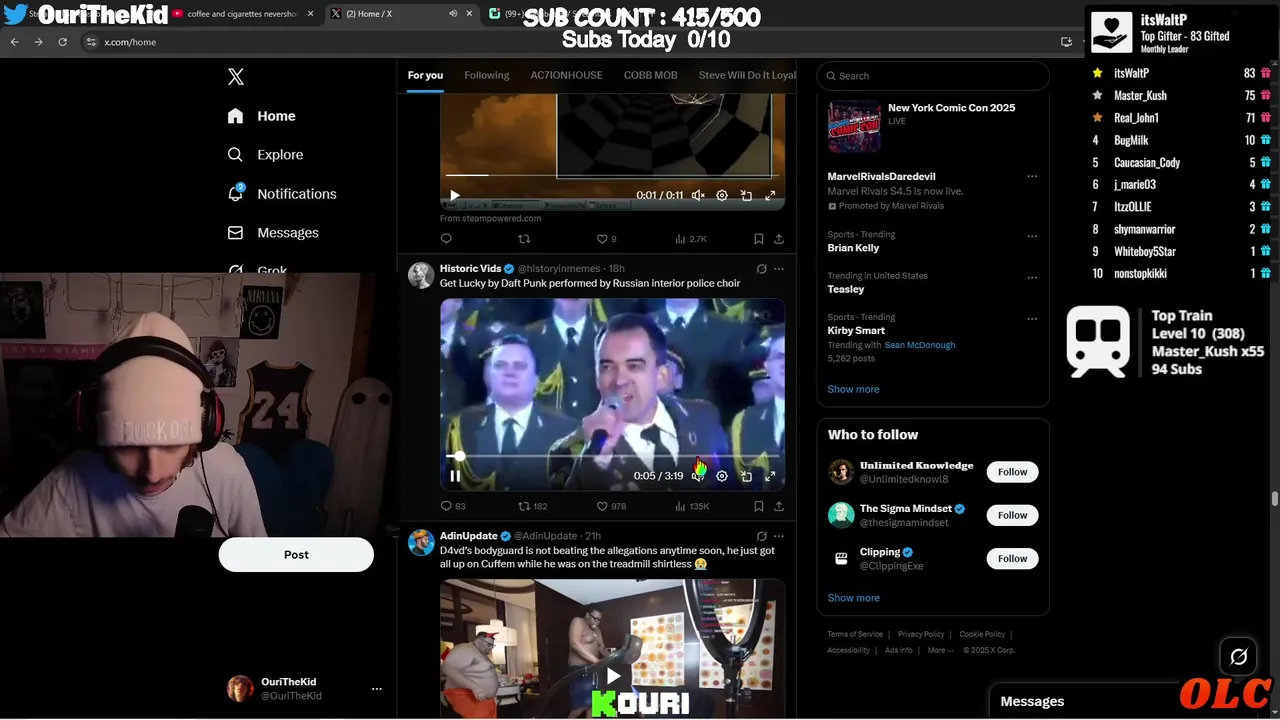This screenshot has height=720, width=1280.
Task: Open Historic Vids profile avatar
Action: (421, 275)
